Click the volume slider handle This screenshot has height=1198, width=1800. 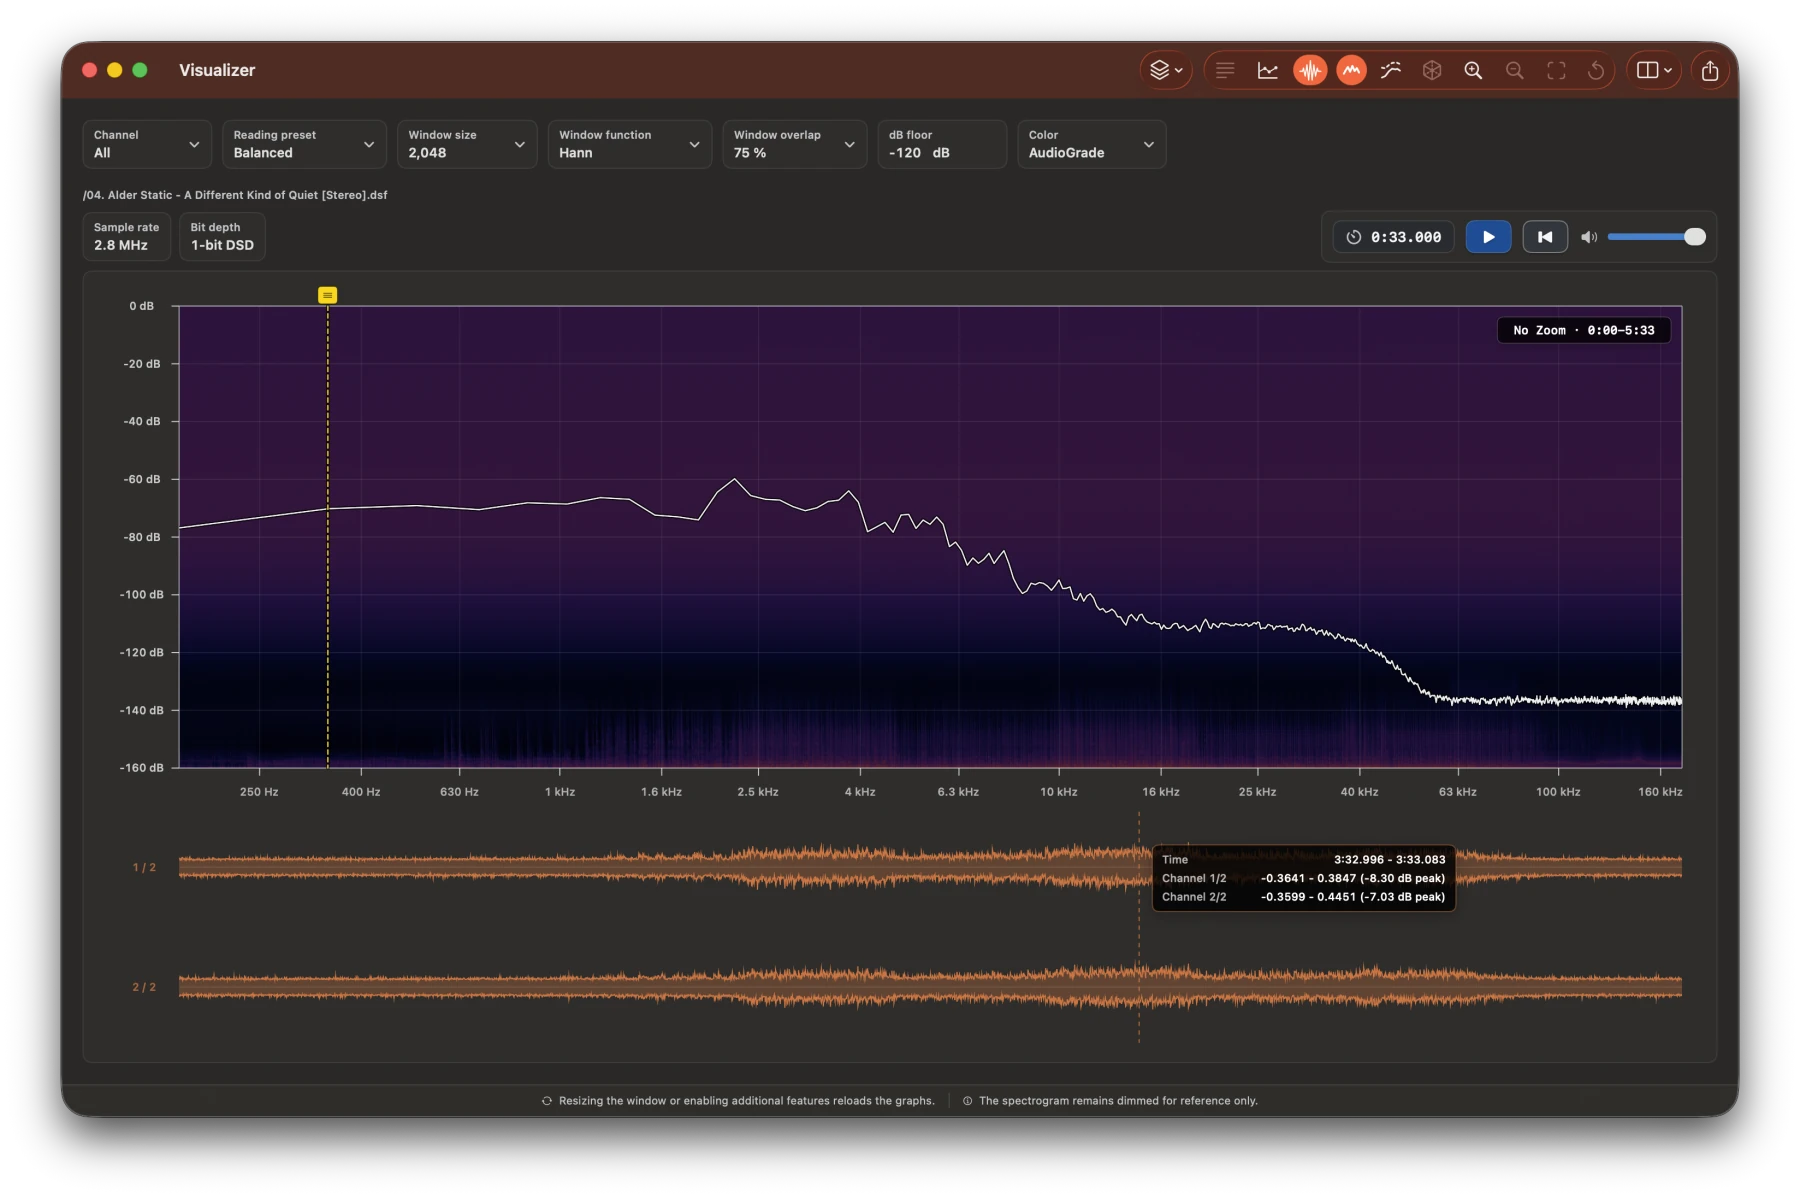(1694, 237)
